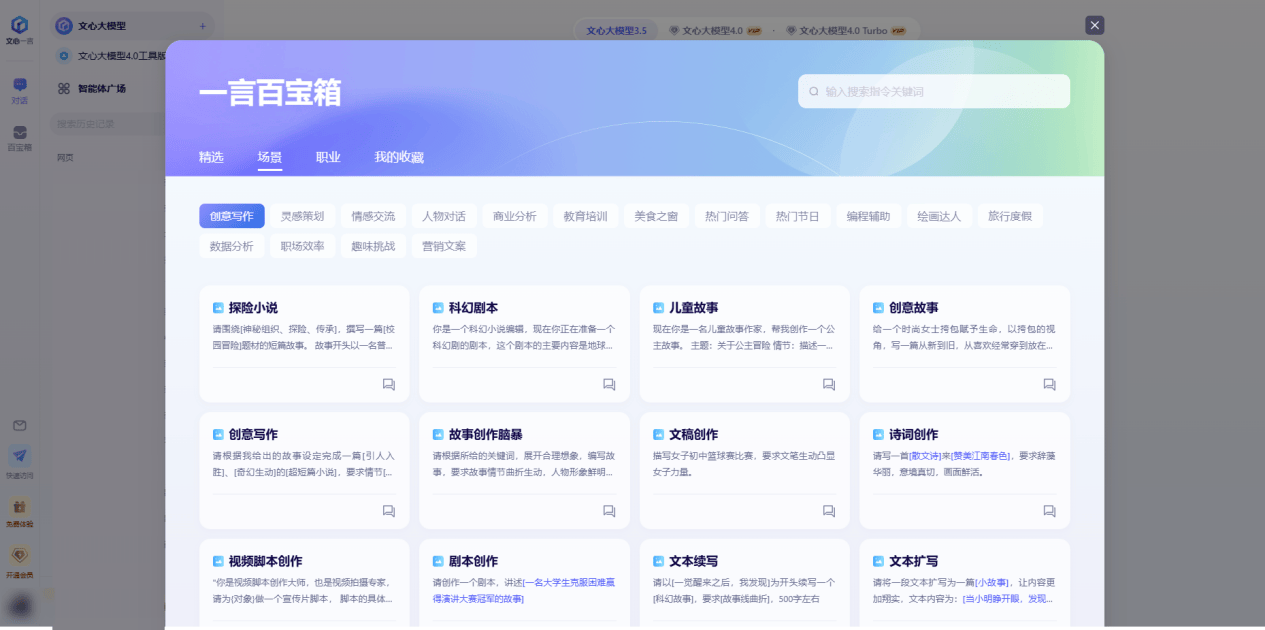The height and width of the screenshot is (630, 1265).
Task: Open the 我的收藏 tab
Action: click(x=399, y=157)
